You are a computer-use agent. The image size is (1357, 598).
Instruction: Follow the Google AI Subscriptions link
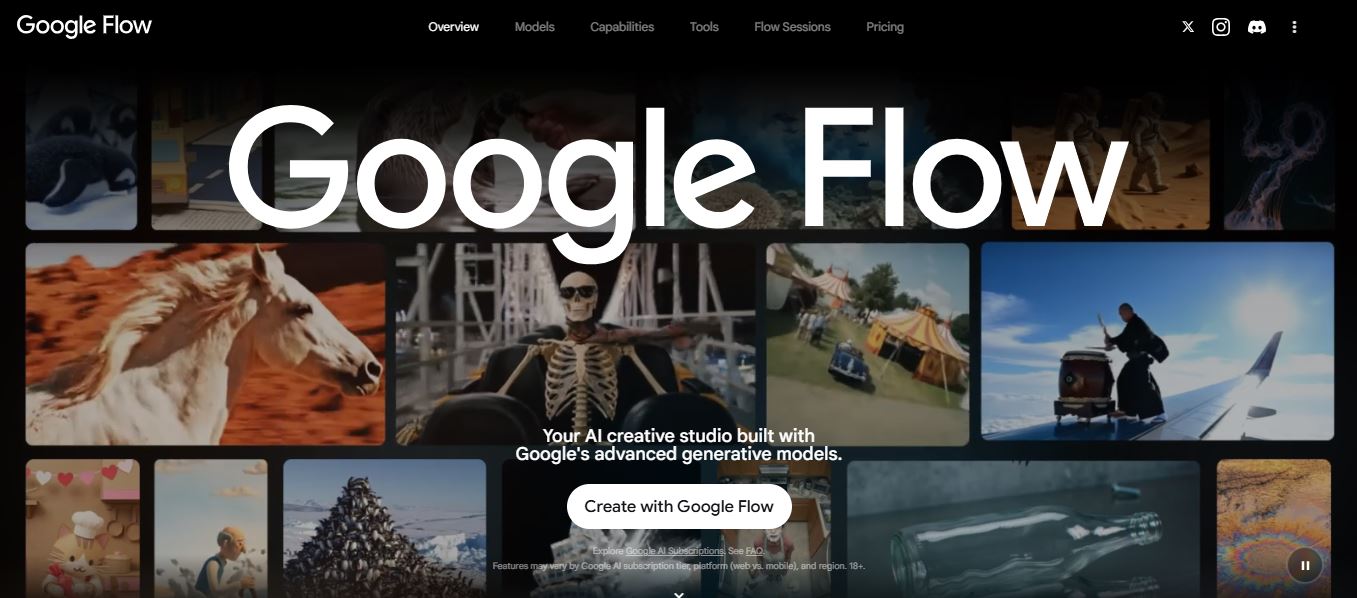tap(675, 551)
